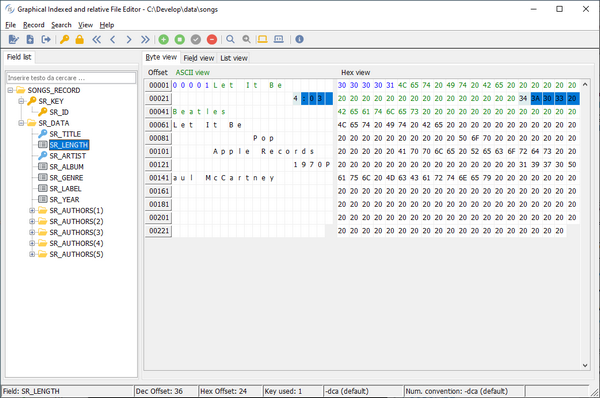Image resolution: width=600 pixels, height=398 pixels.
Task: Click the yellow padlock toolbar icon
Action: pos(80,39)
